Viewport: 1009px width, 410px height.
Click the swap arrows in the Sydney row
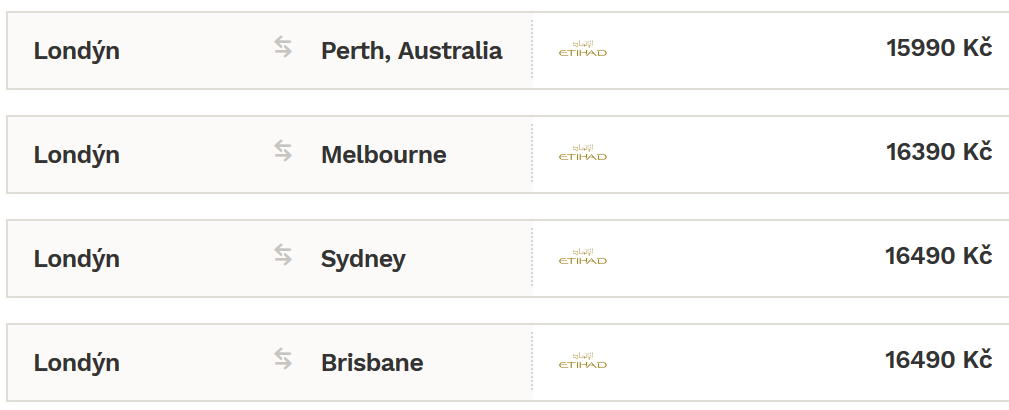[x=283, y=255]
